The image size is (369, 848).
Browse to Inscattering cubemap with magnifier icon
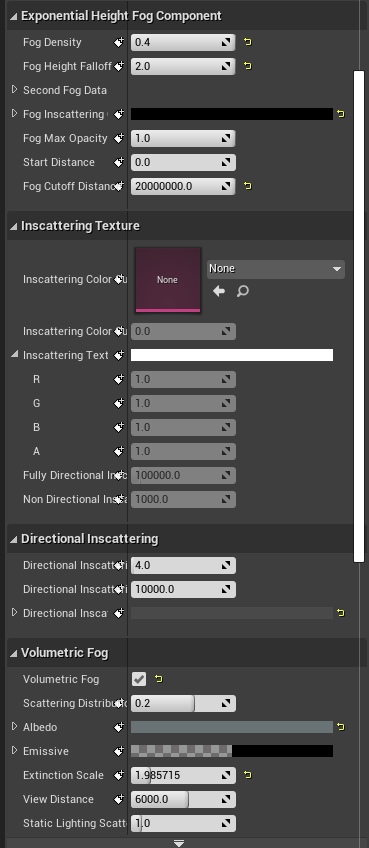point(243,292)
